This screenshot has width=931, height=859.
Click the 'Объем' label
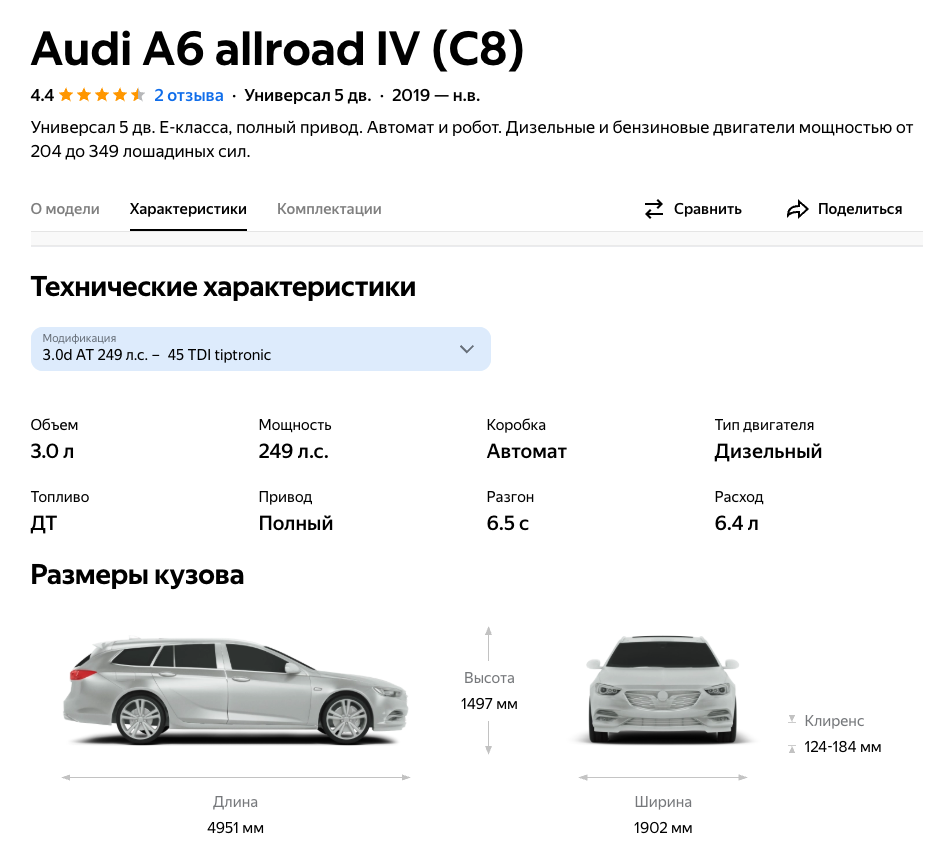coord(54,425)
